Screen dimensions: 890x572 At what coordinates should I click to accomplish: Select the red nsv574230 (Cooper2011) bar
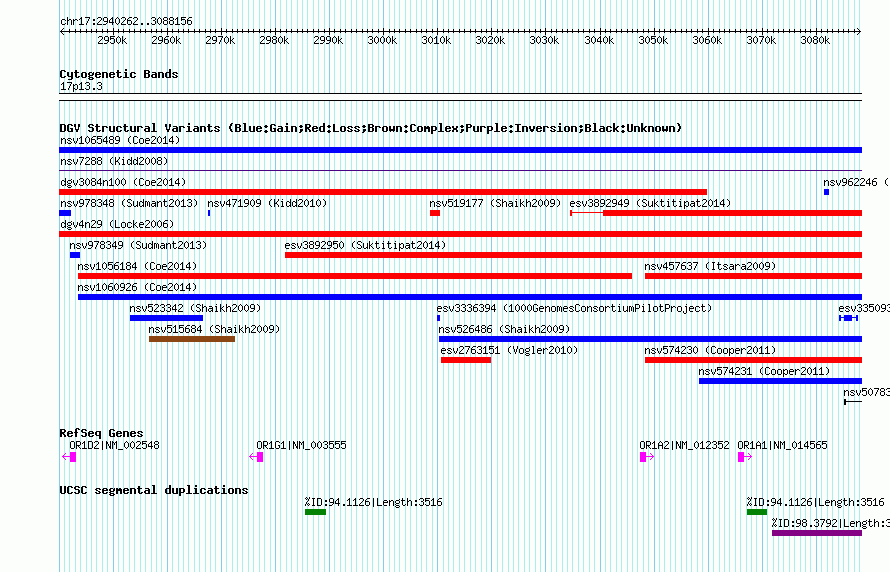point(753,360)
